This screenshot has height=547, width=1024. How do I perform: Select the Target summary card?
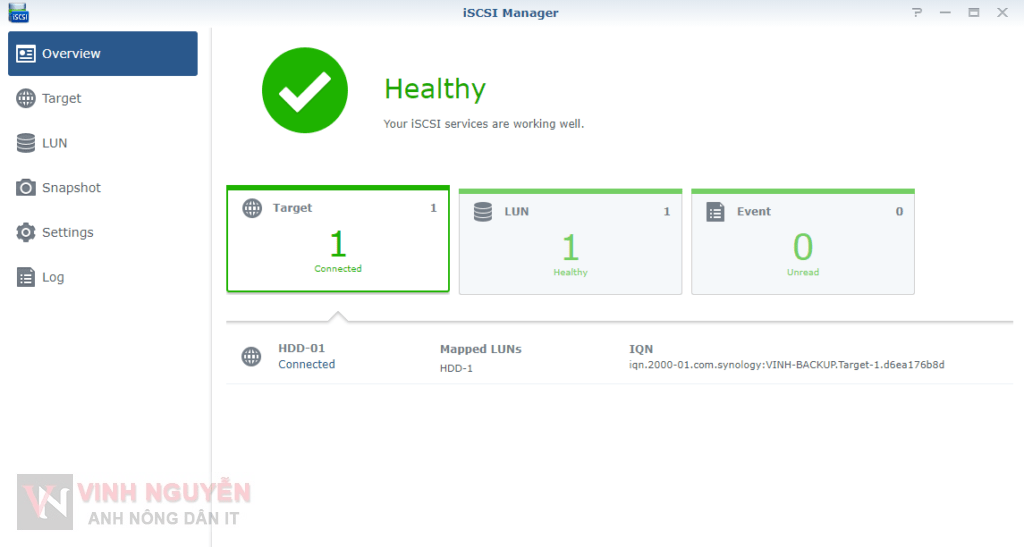[338, 240]
